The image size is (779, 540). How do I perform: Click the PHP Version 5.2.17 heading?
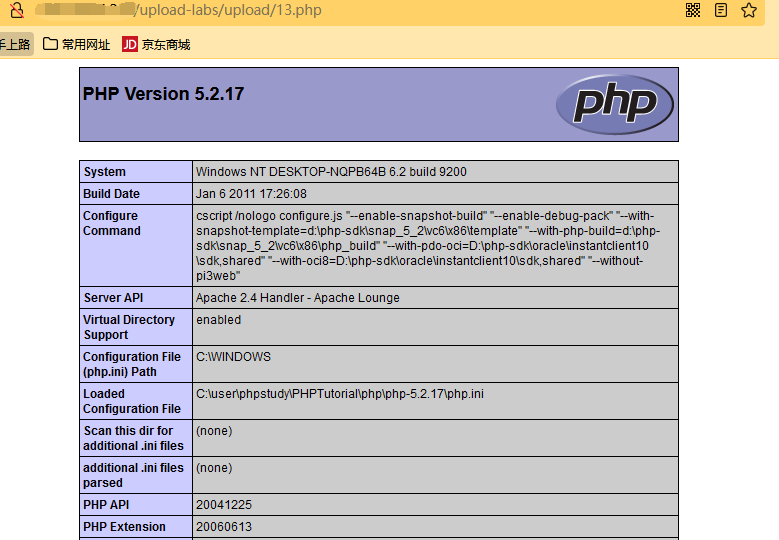pos(163,94)
